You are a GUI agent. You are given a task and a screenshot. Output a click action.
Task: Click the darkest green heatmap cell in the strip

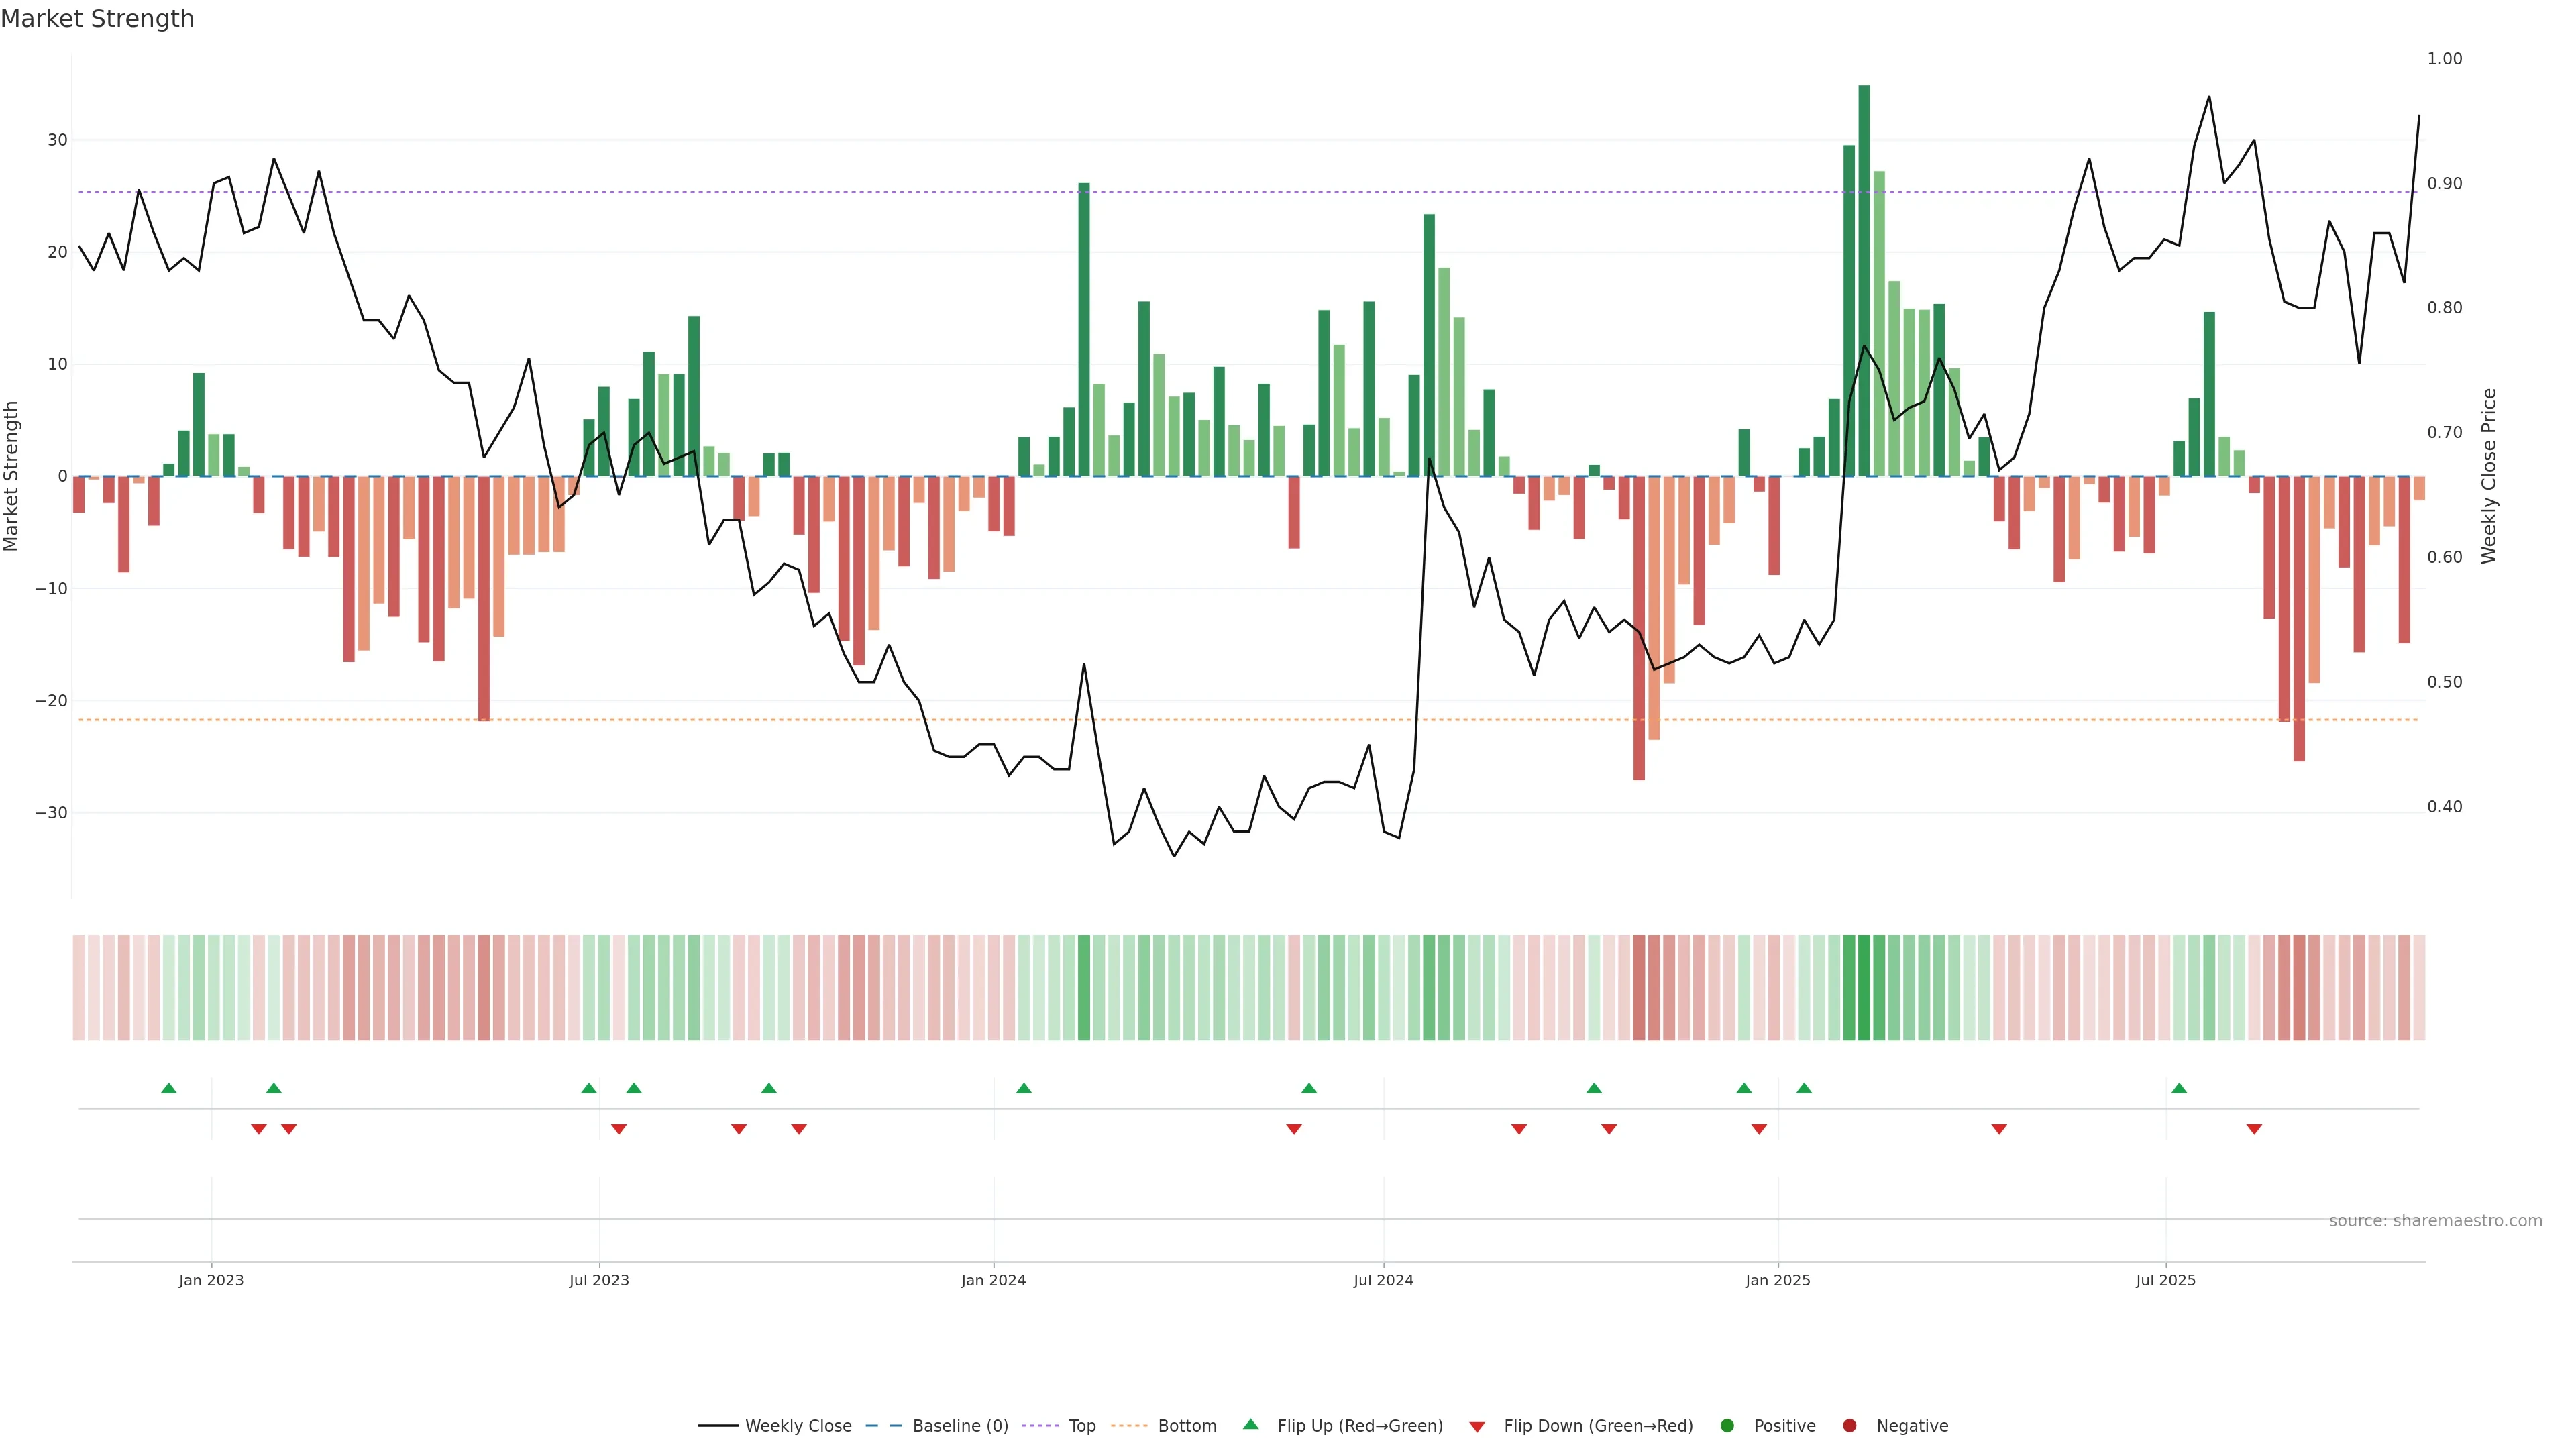(1864, 987)
